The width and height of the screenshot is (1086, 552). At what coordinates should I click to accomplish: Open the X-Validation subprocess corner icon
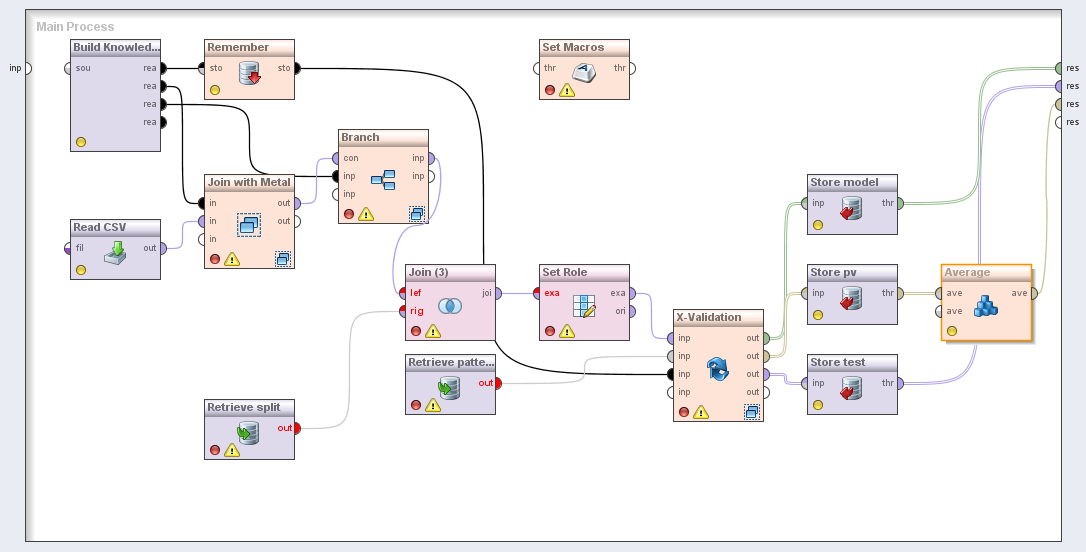point(751,411)
